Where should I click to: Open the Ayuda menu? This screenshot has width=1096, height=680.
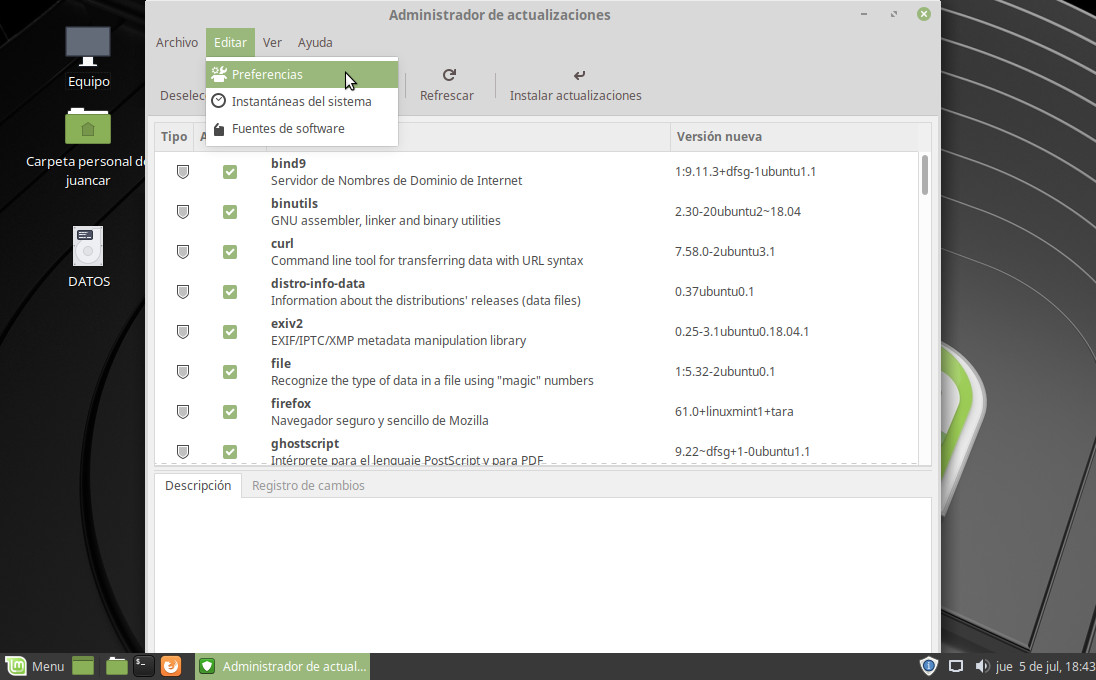315,43
